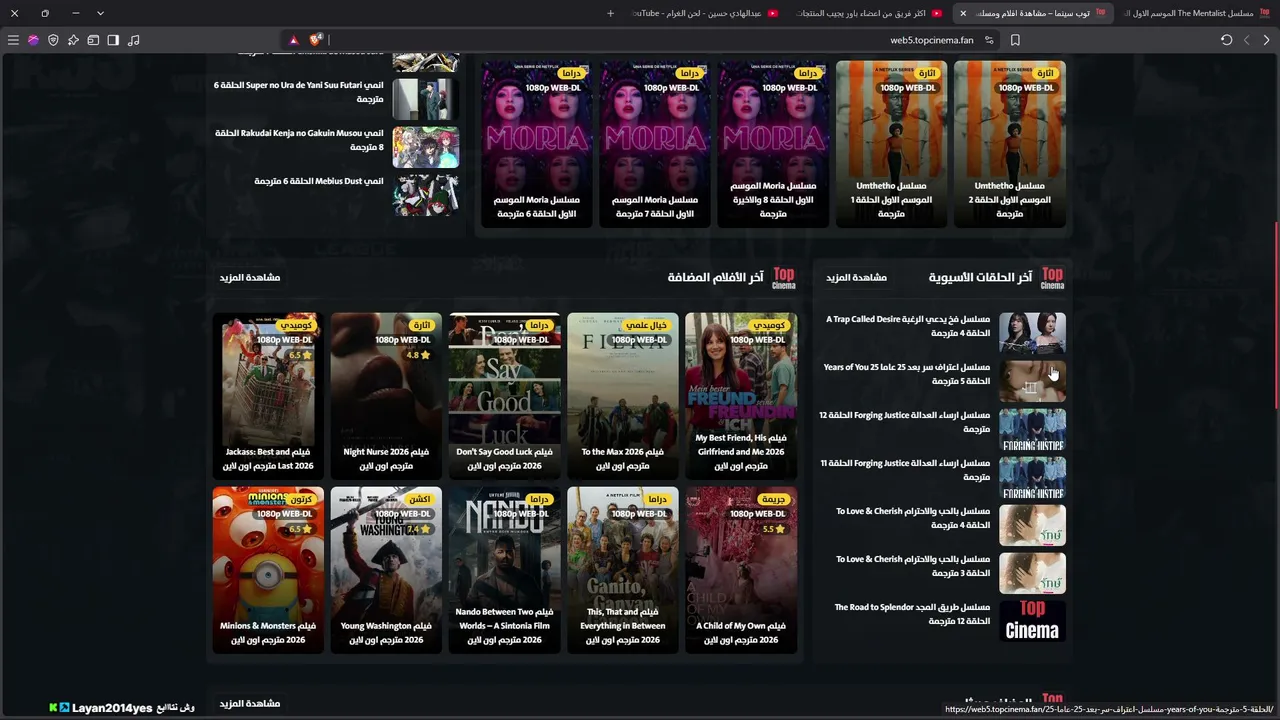
Task: Click the جريمة badge on A Child of My Own
Action: (773, 499)
